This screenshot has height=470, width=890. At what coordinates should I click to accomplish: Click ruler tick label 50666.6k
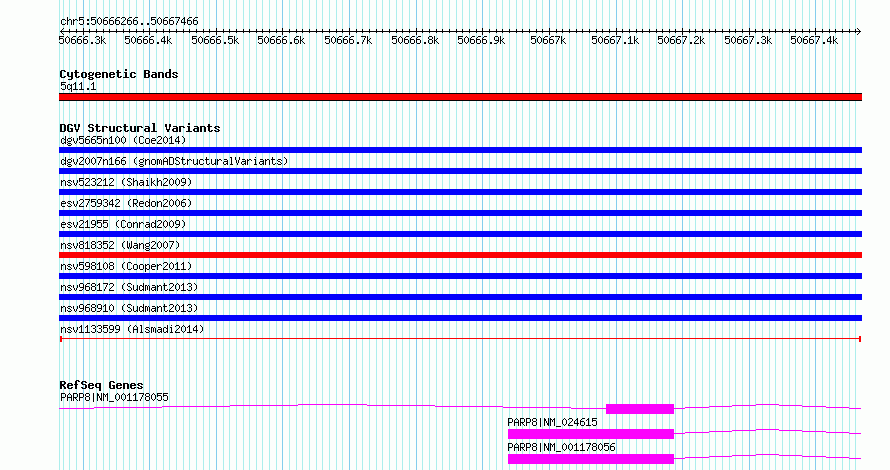click(281, 40)
